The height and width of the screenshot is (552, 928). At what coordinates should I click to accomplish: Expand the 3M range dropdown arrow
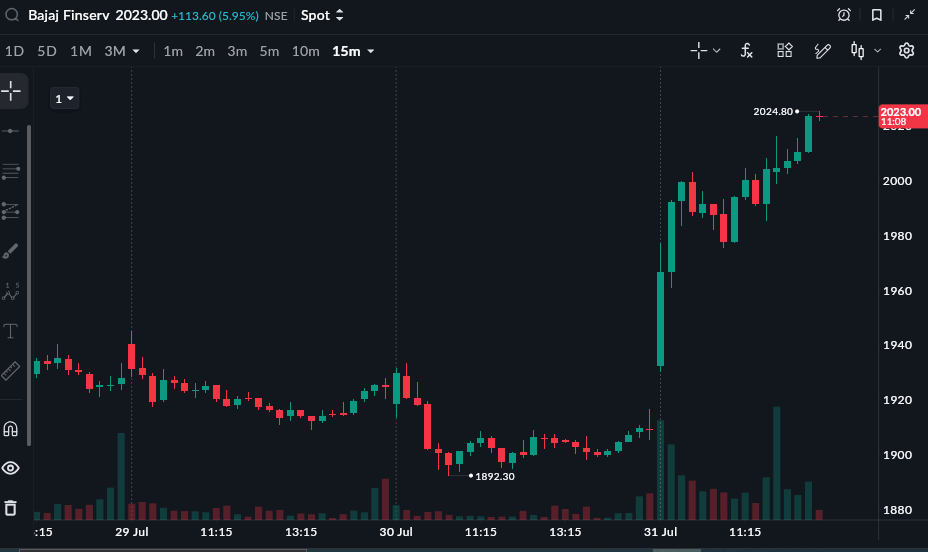tap(136, 51)
